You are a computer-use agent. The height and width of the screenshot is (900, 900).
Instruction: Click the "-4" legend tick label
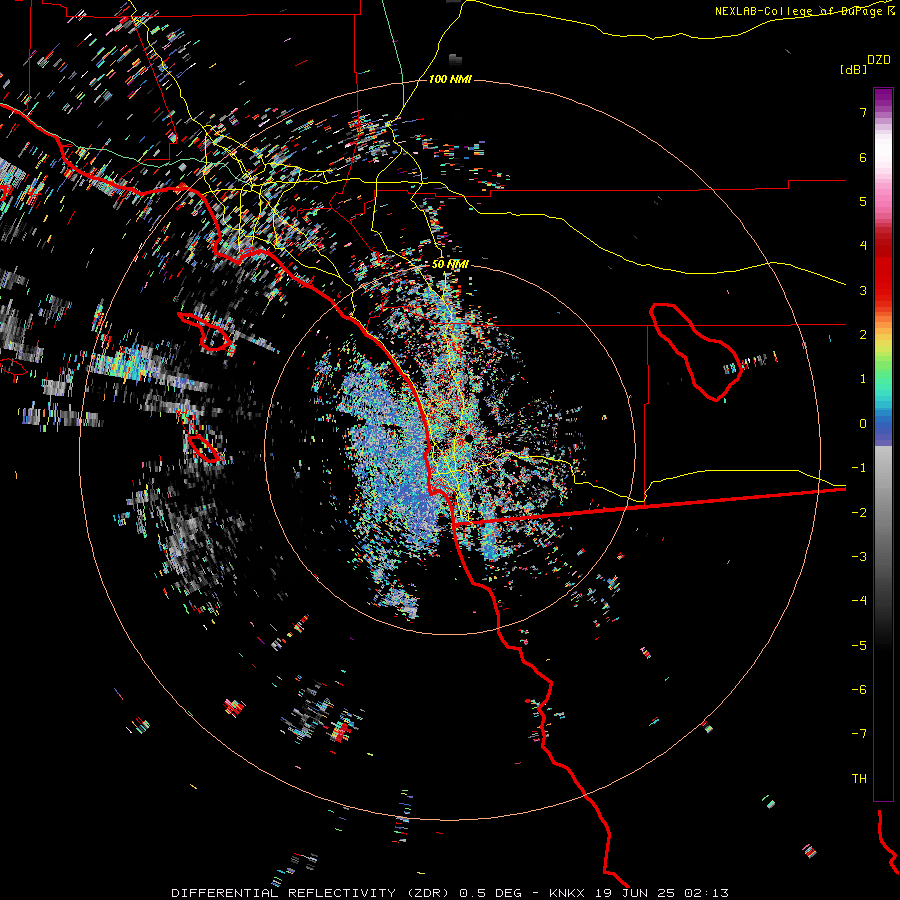[x=859, y=601]
